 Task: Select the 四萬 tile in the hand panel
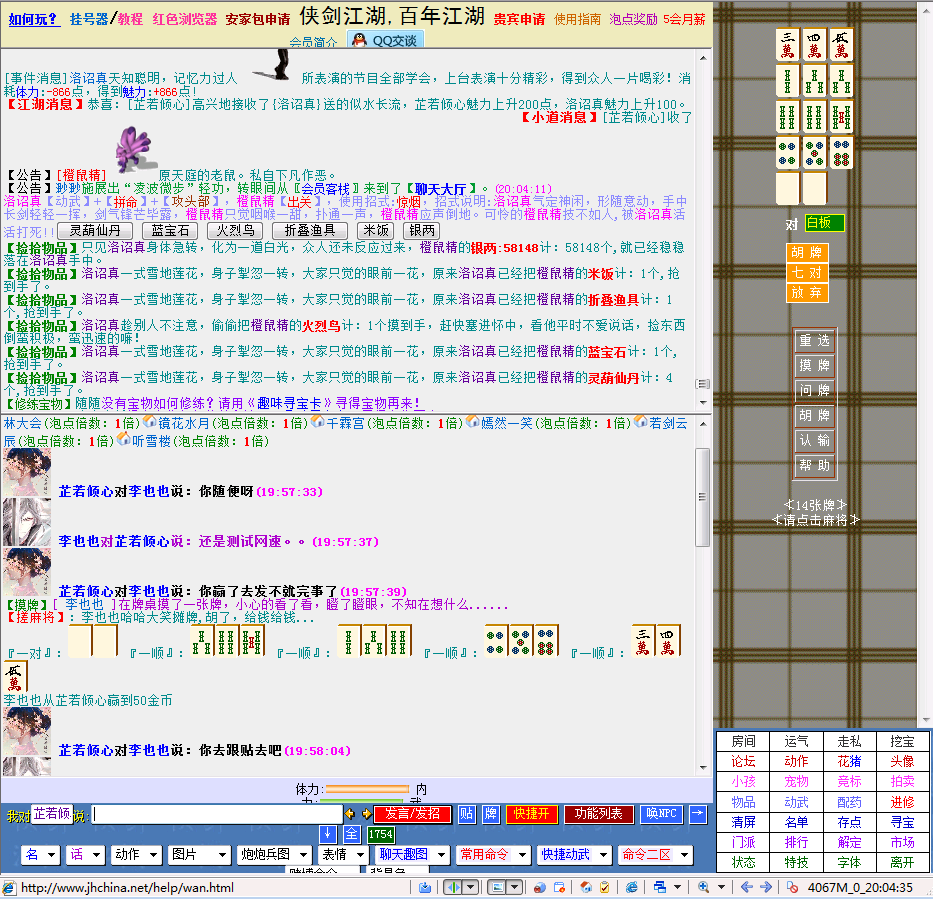pyautogui.click(x=814, y=45)
